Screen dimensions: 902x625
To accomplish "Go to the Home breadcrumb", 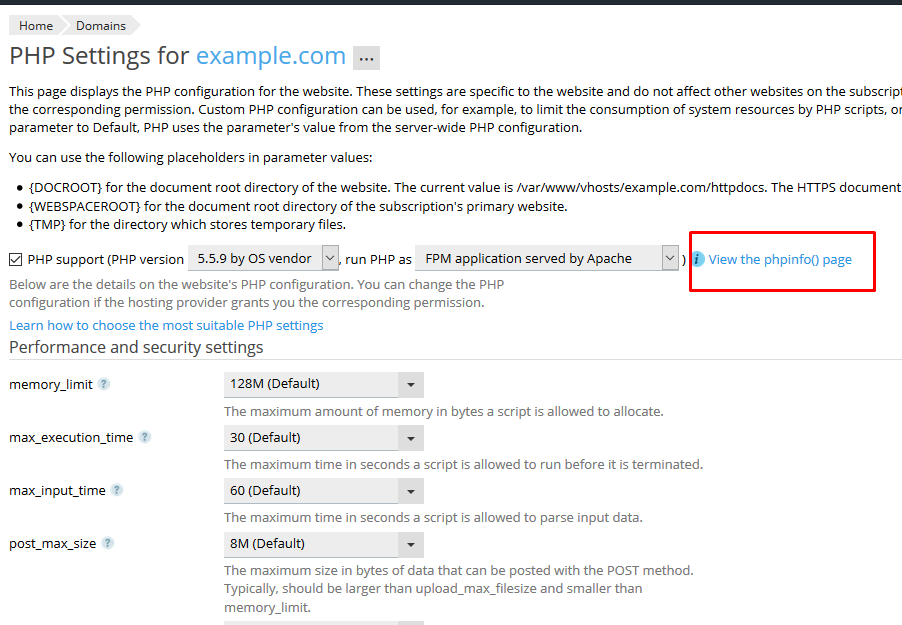I will point(36,25).
